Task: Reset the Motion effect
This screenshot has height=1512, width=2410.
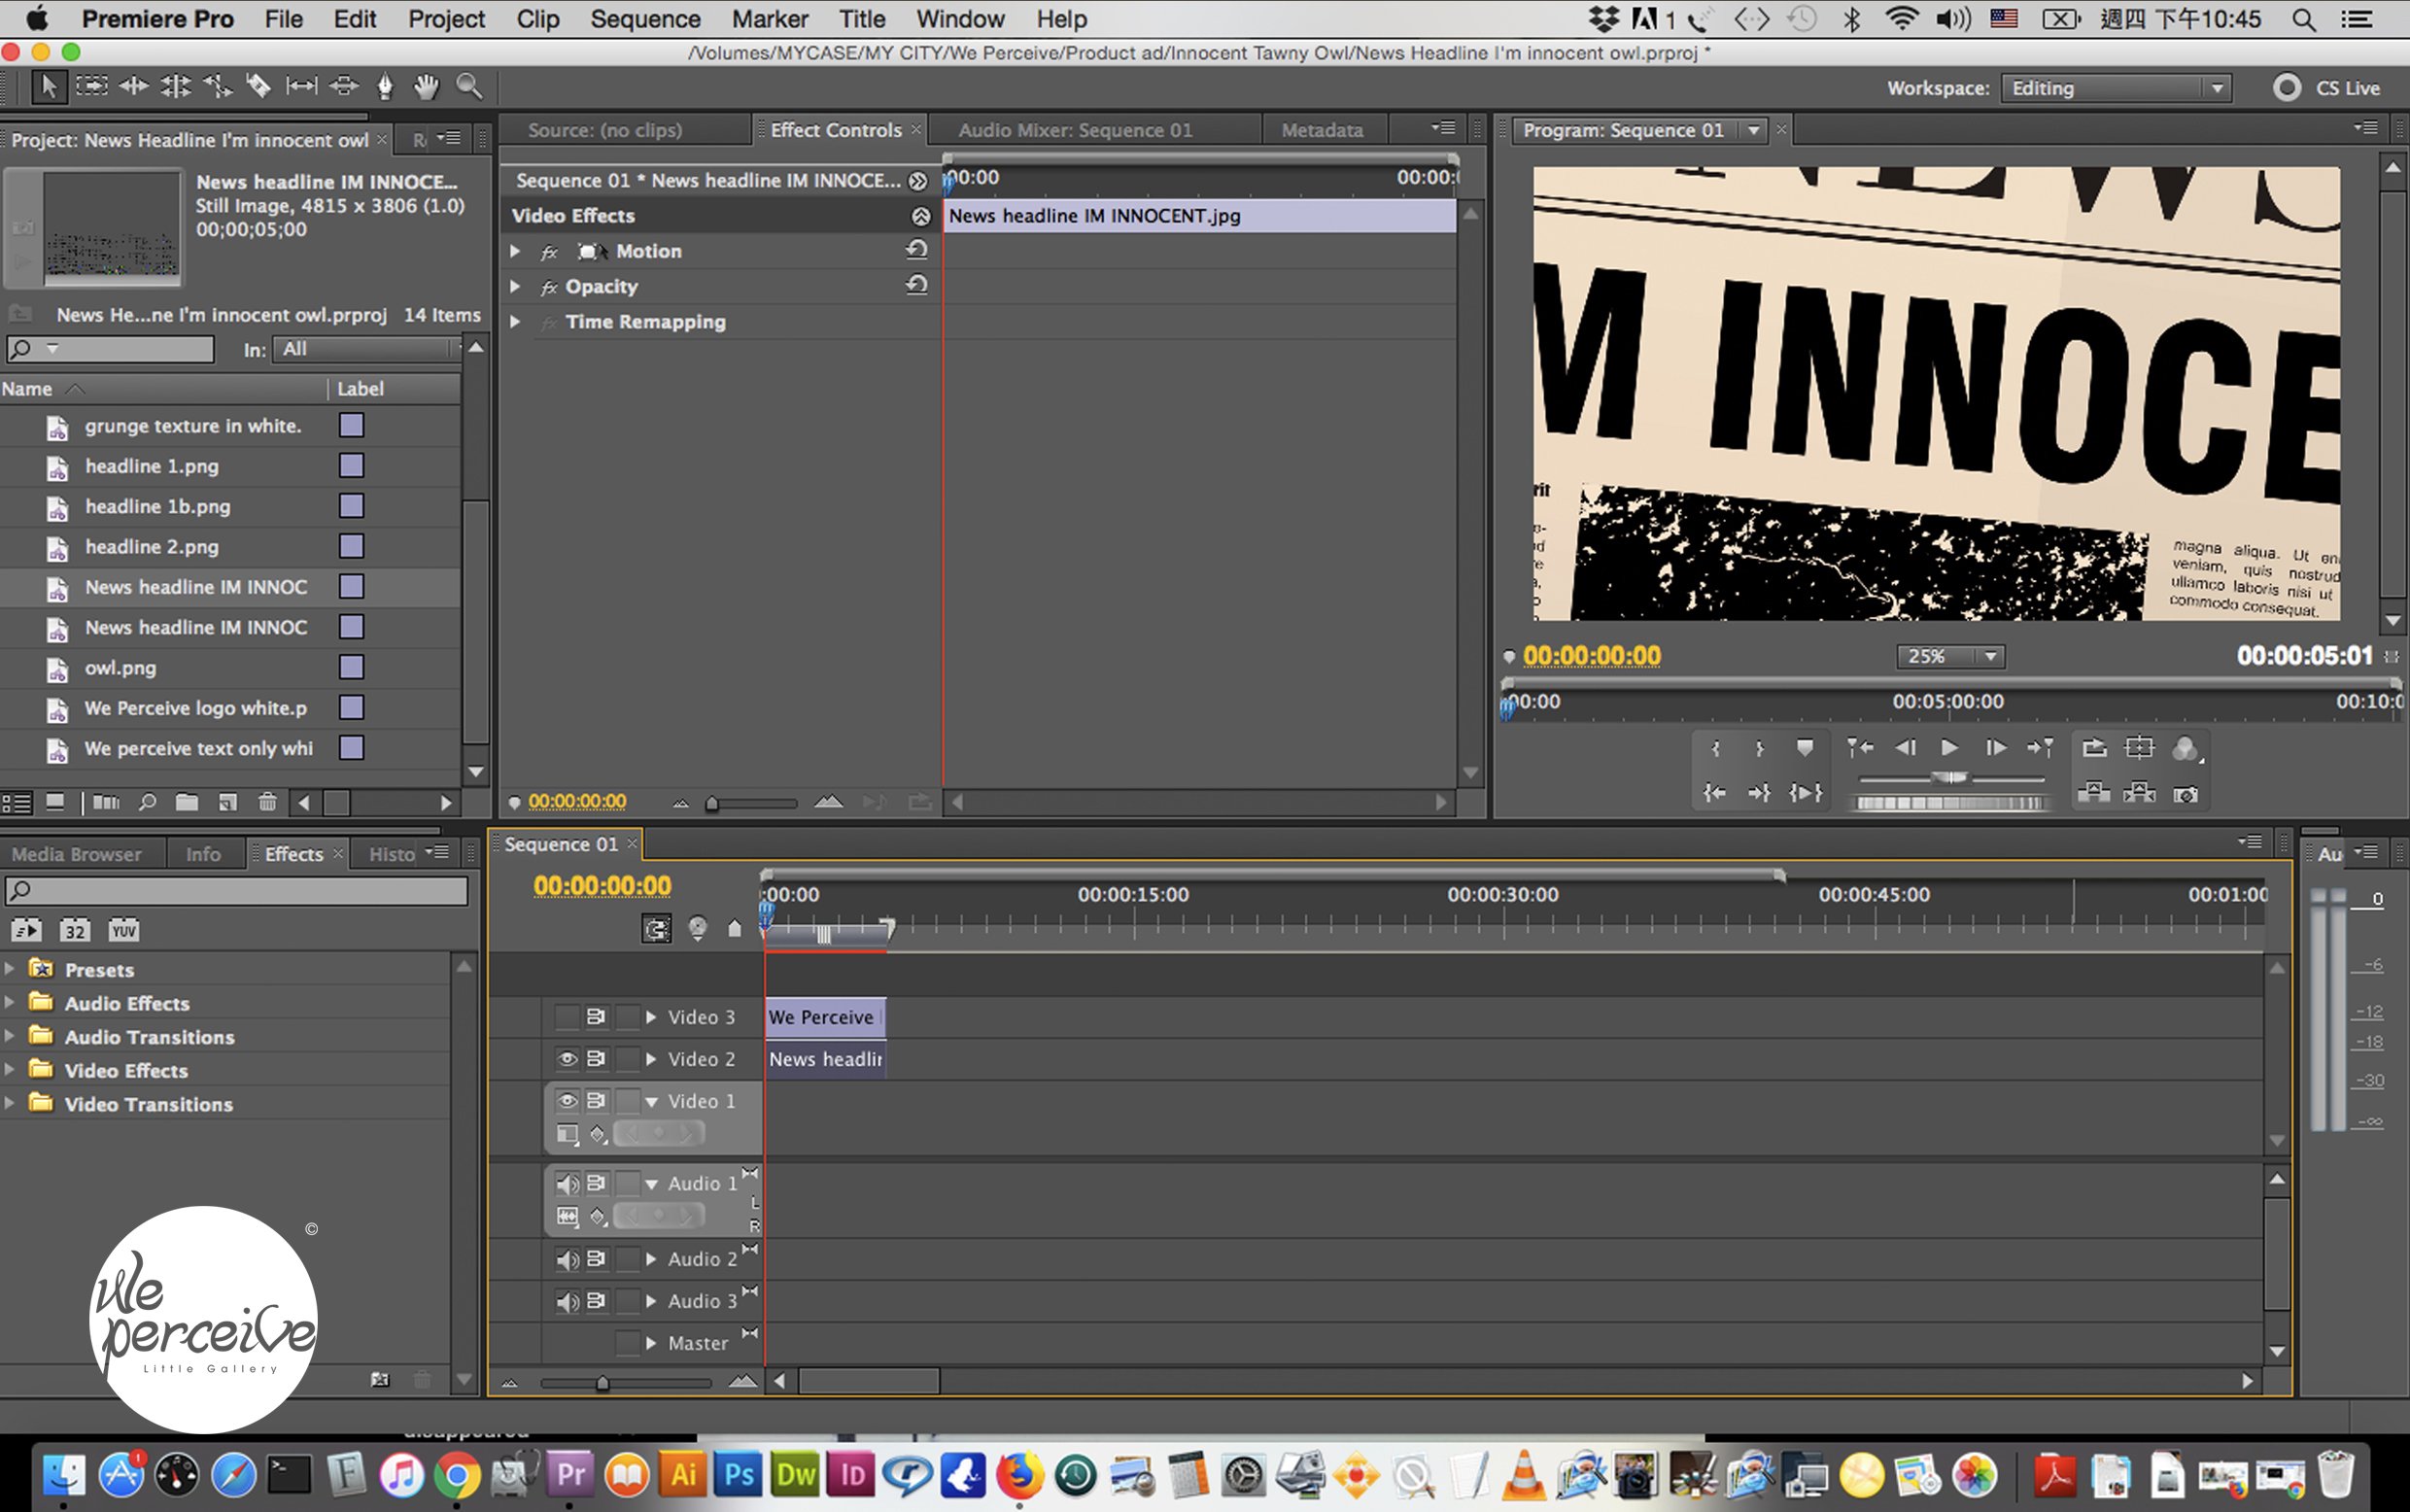Action: pyautogui.click(x=916, y=250)
